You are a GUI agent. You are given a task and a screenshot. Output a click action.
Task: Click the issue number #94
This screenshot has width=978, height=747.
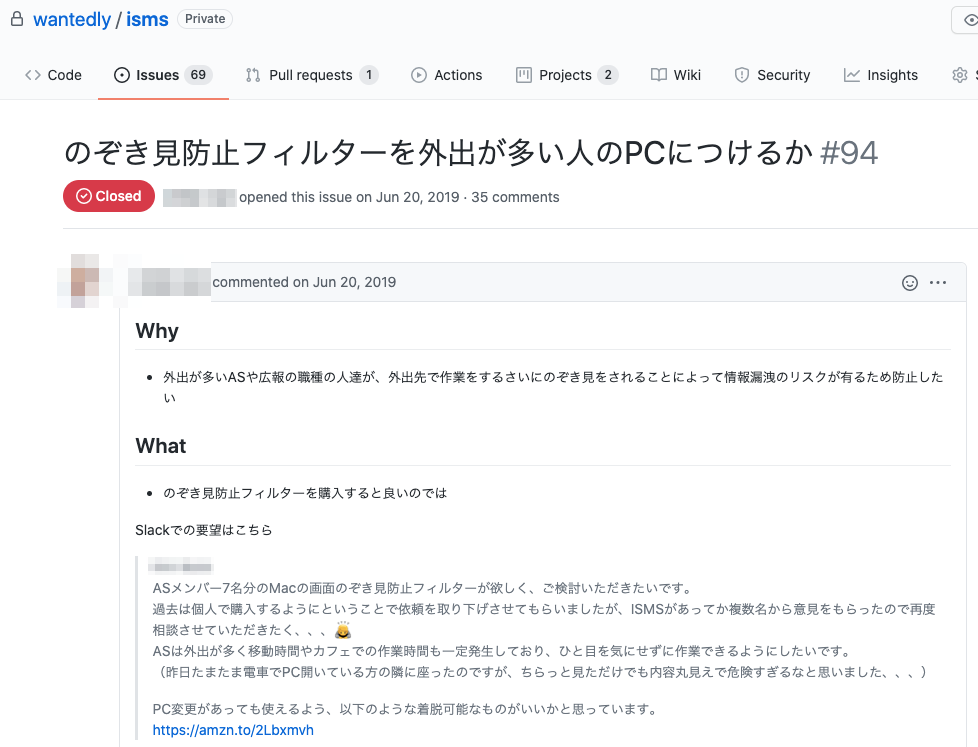point(848,153)
